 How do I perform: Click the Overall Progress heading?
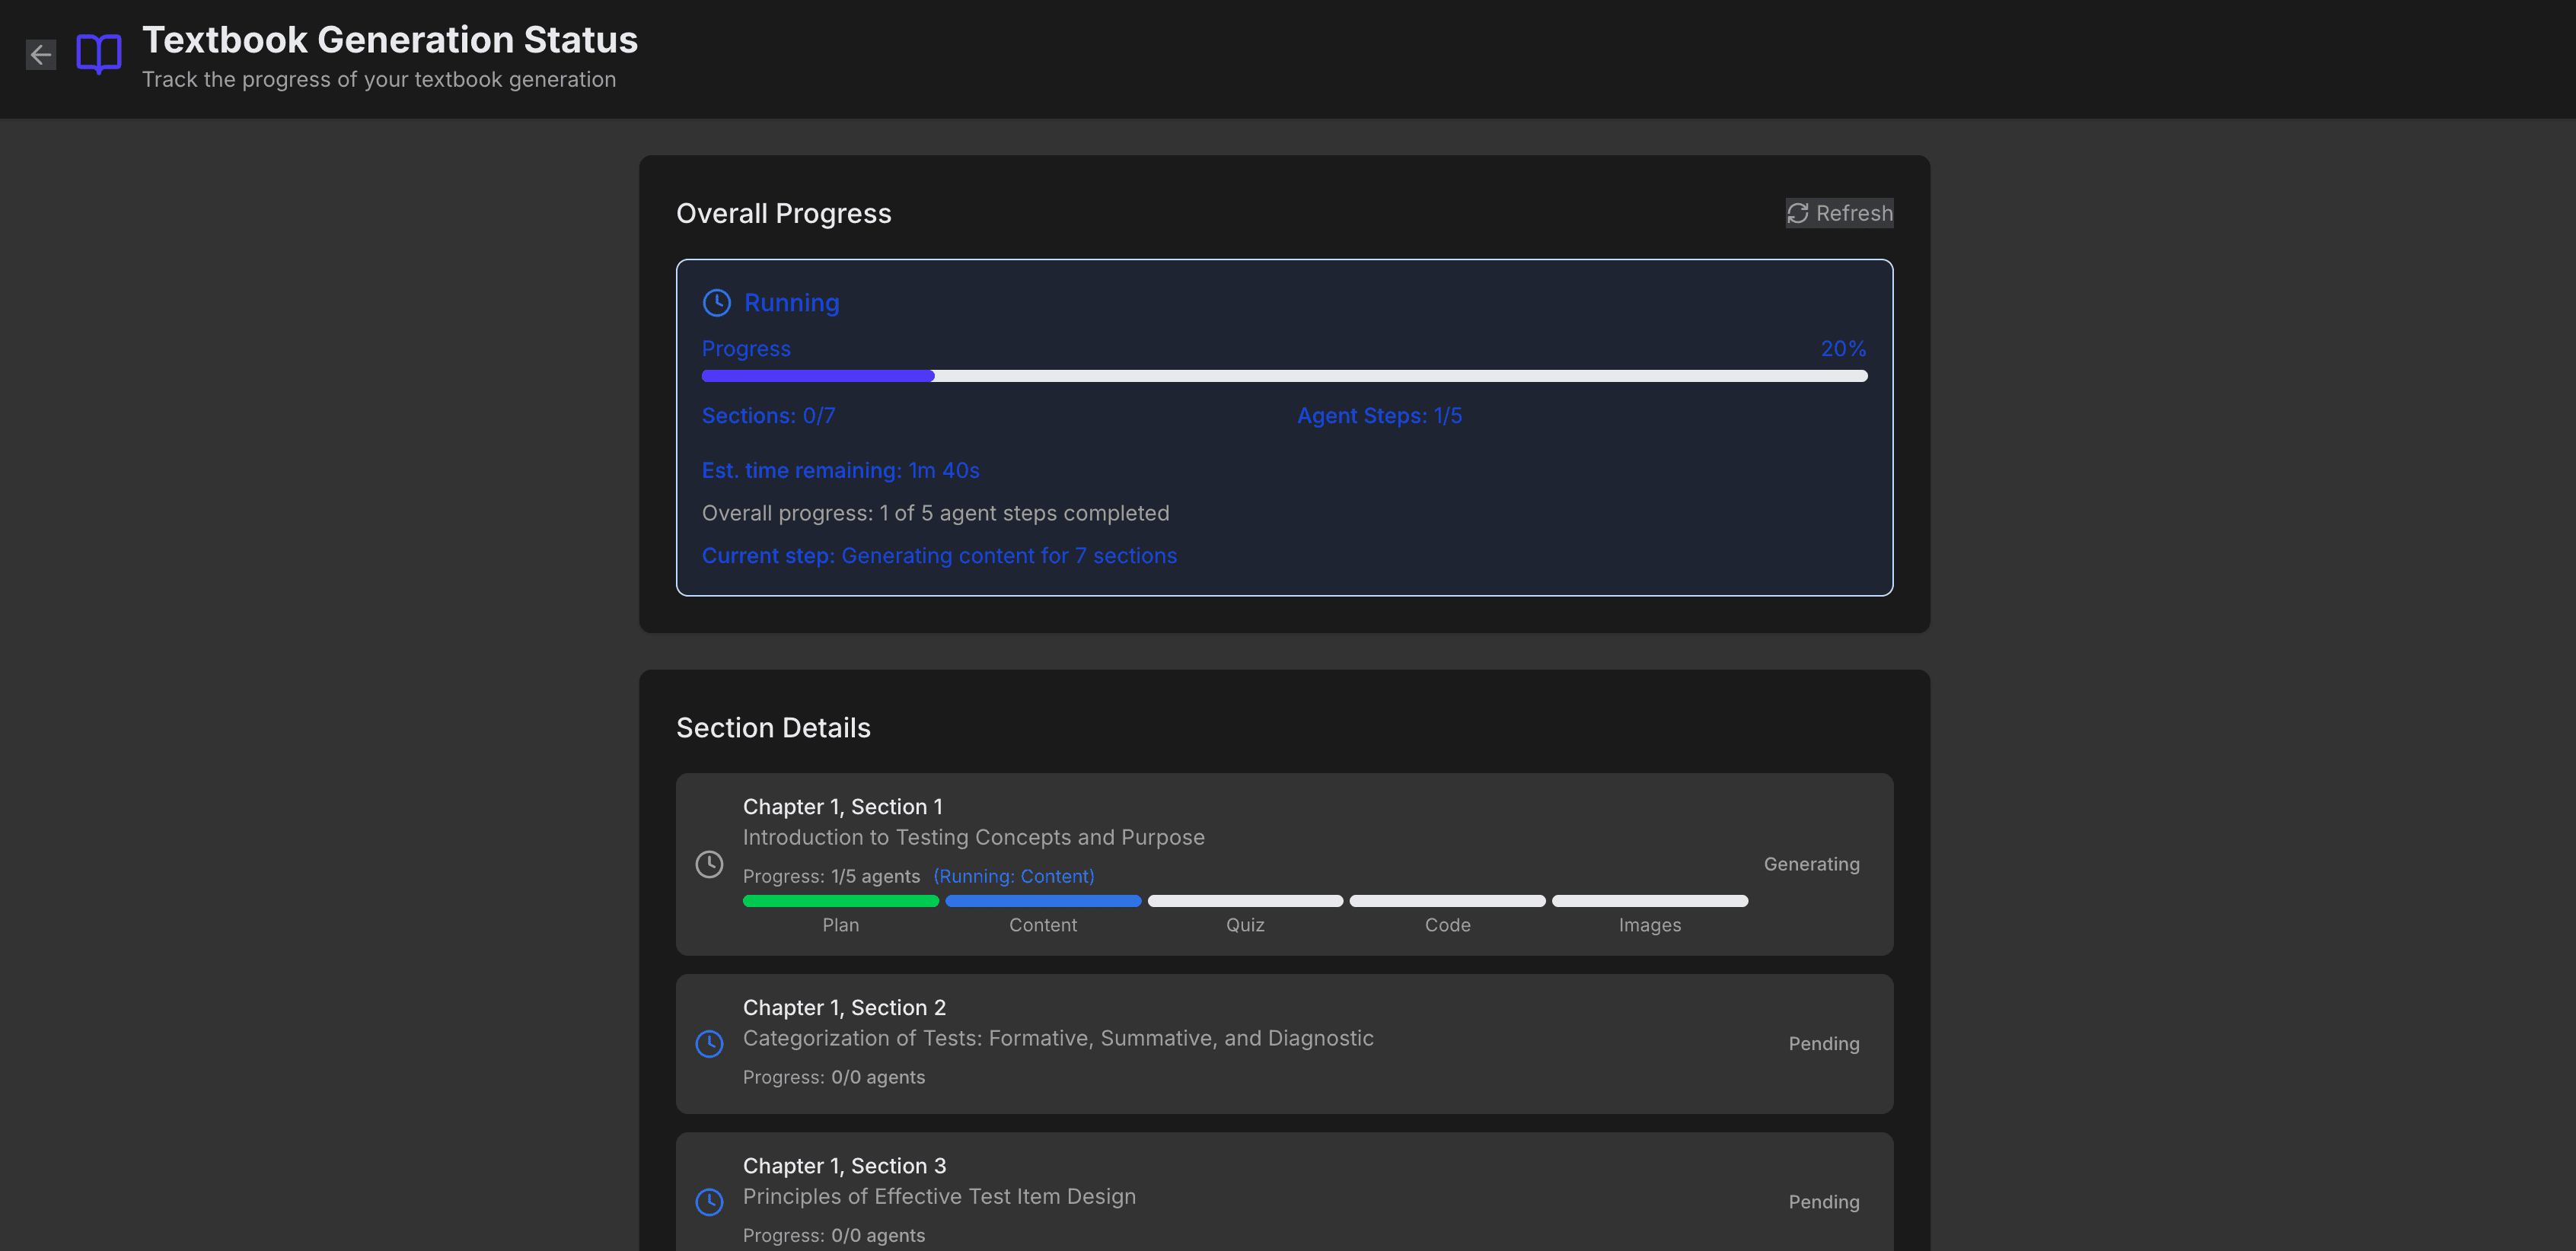click(x=784, y=213)
